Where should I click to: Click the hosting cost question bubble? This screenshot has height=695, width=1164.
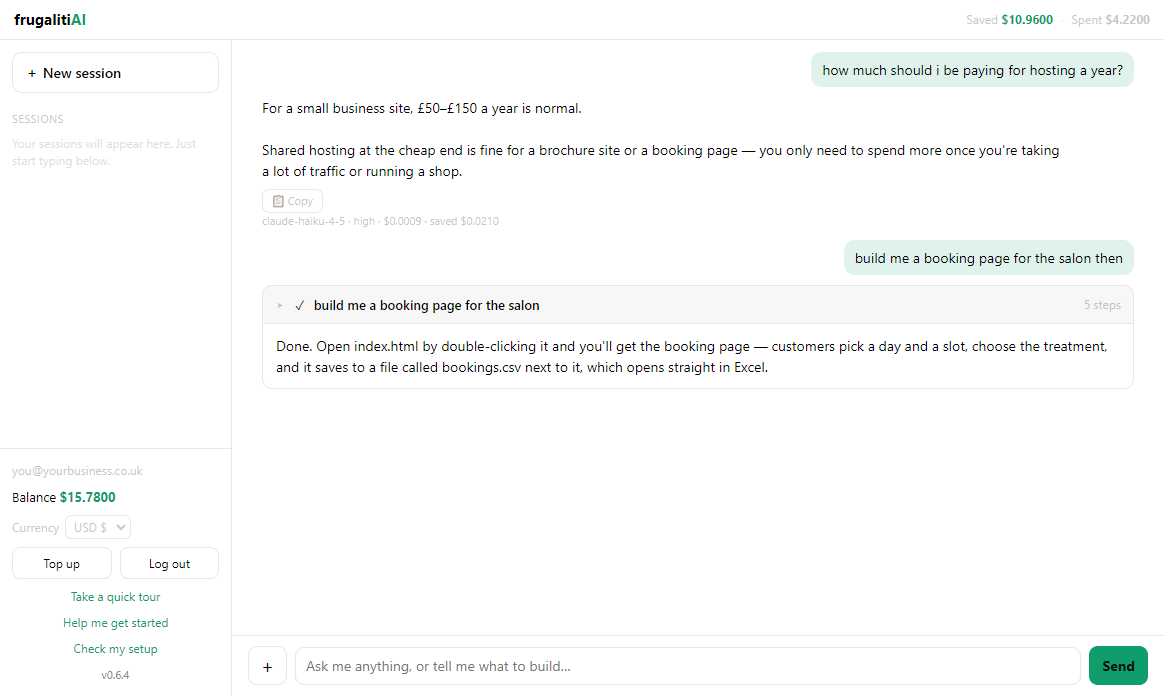972,70
